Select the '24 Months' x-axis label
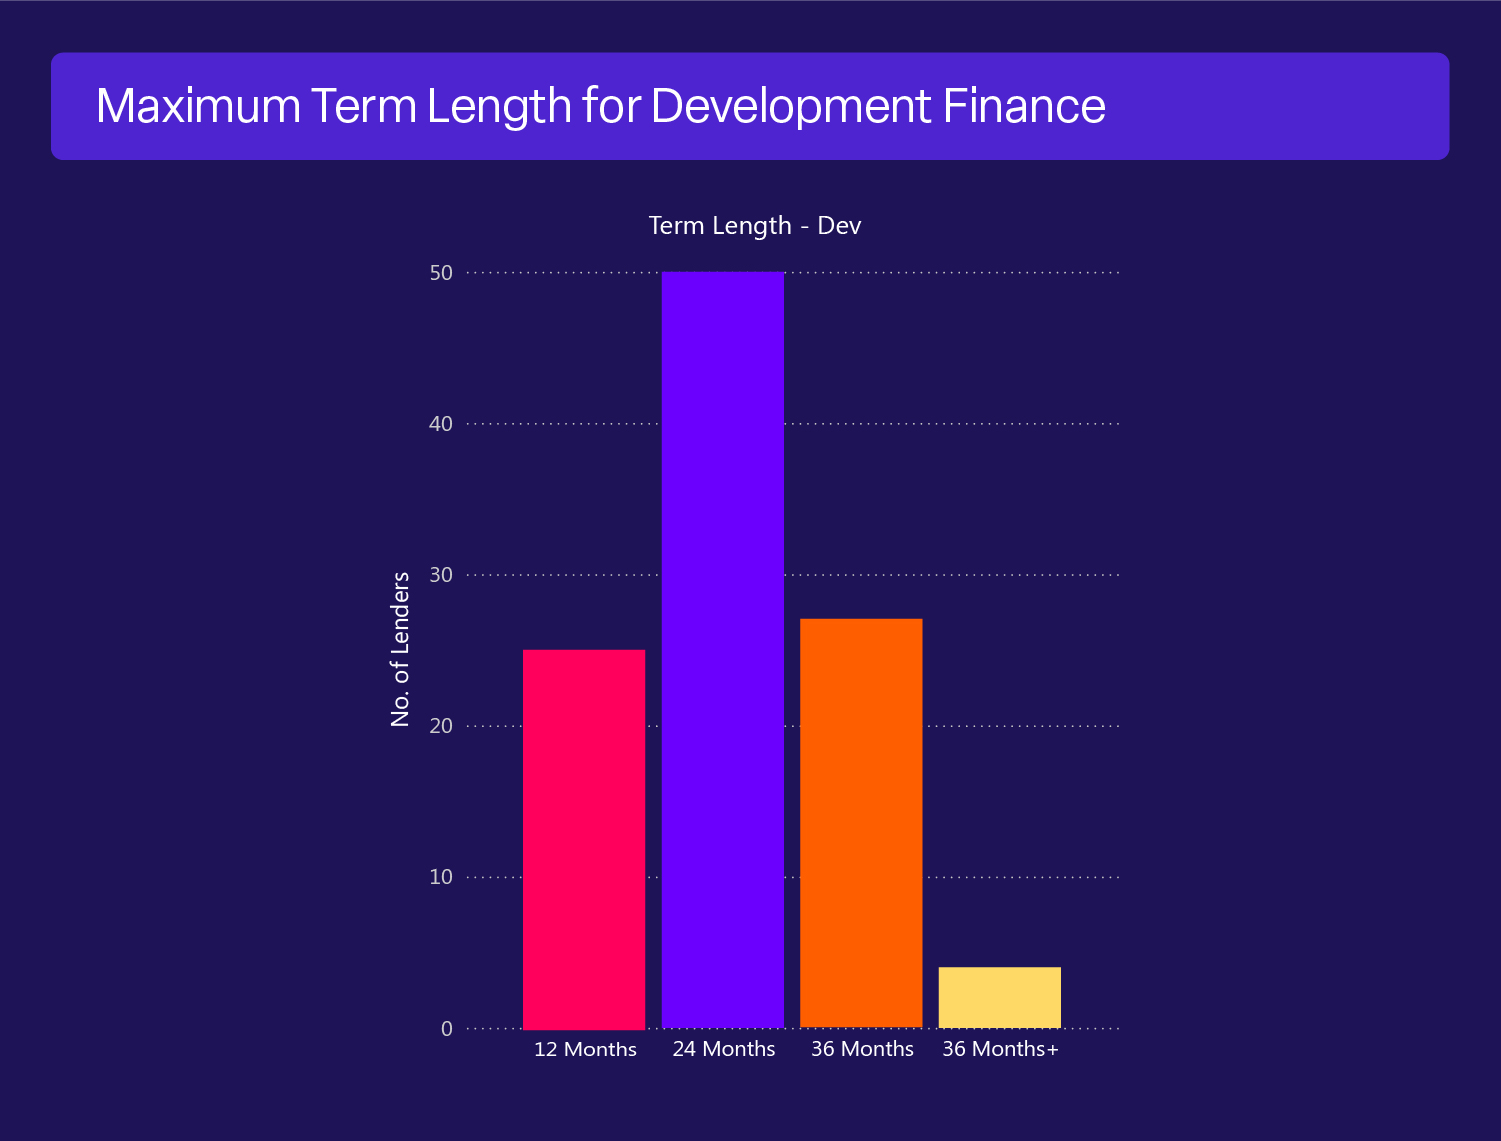 (723, 1049)
